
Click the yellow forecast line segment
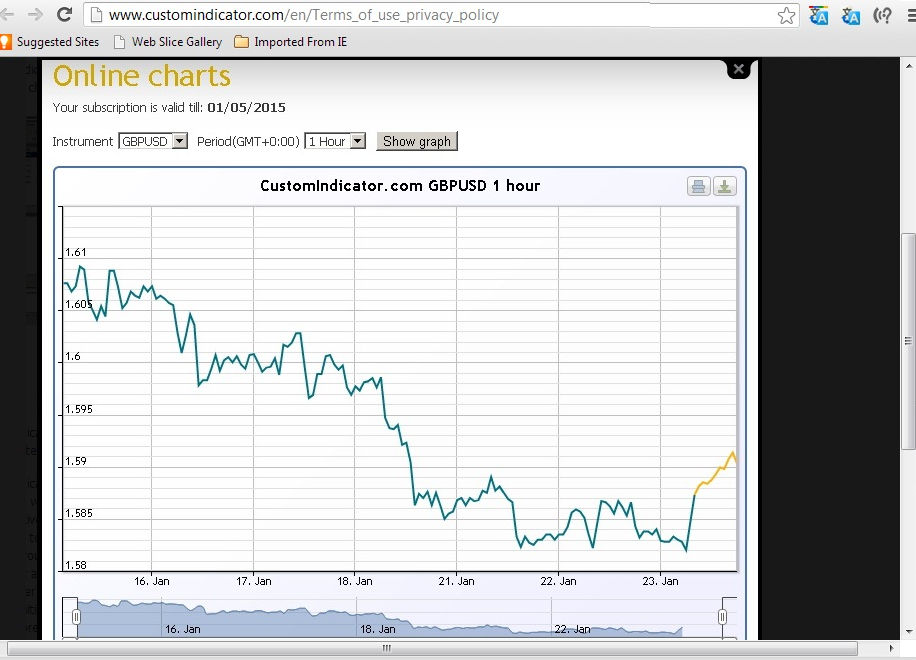(715, 474)
